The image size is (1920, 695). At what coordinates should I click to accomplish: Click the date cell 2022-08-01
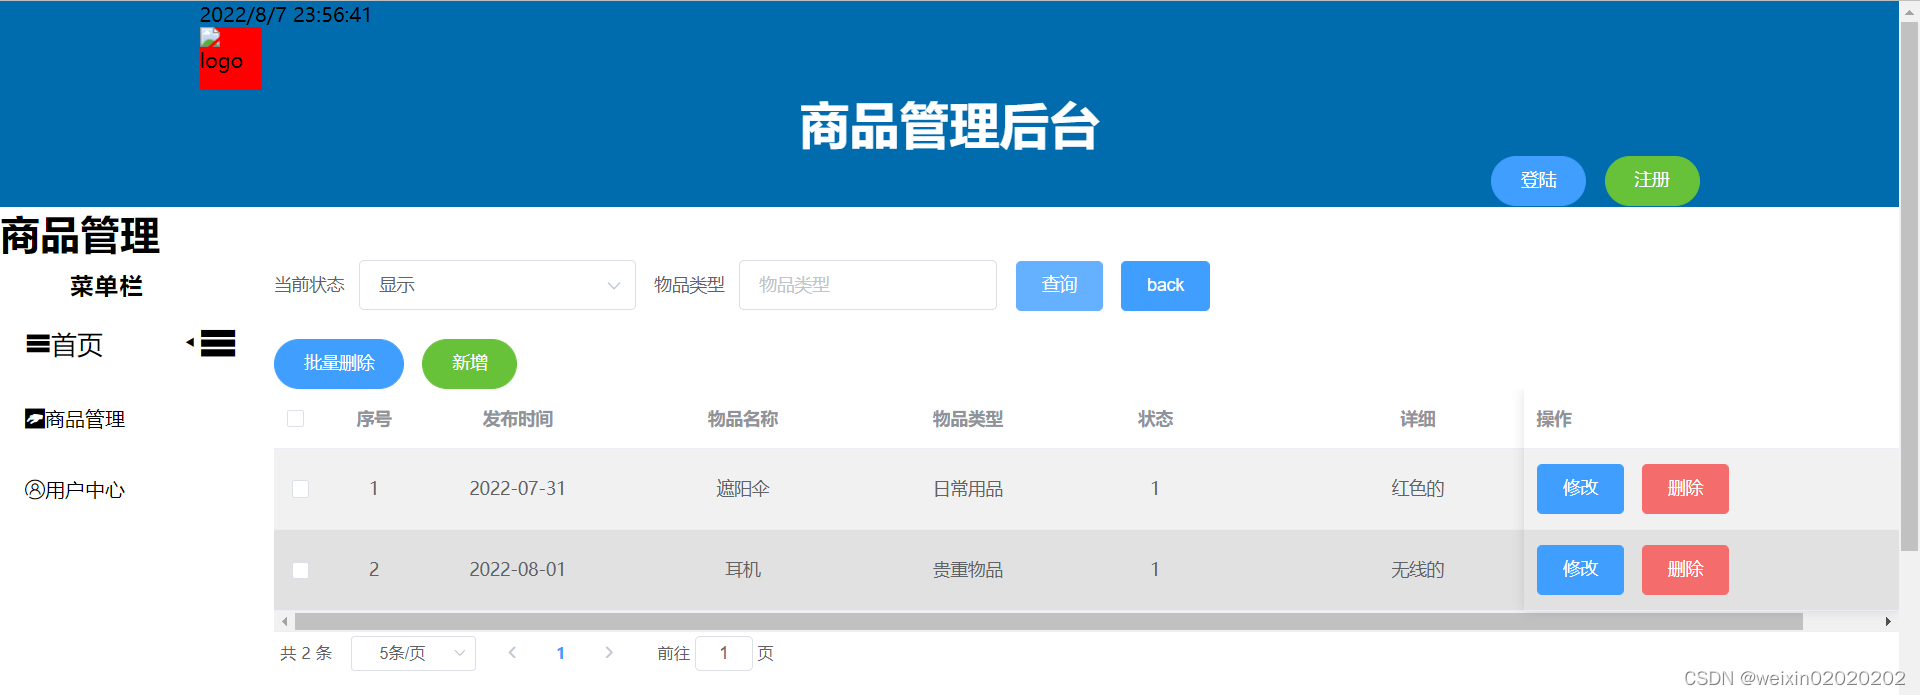tap(518, 570)
